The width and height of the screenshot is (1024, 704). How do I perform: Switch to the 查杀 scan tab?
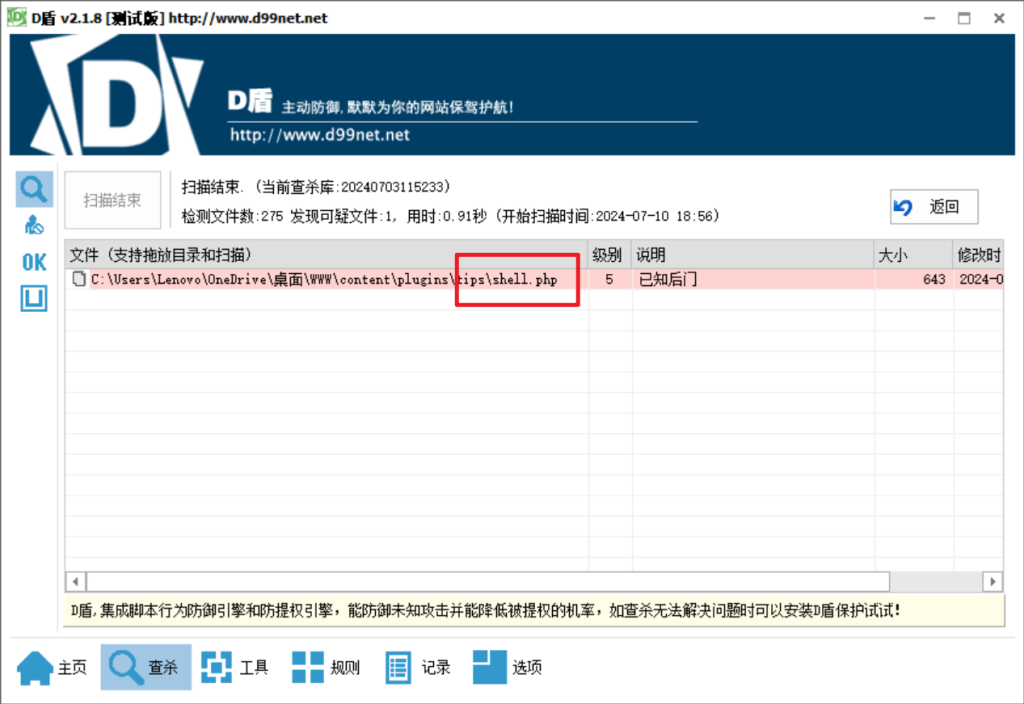click(146, 667)
